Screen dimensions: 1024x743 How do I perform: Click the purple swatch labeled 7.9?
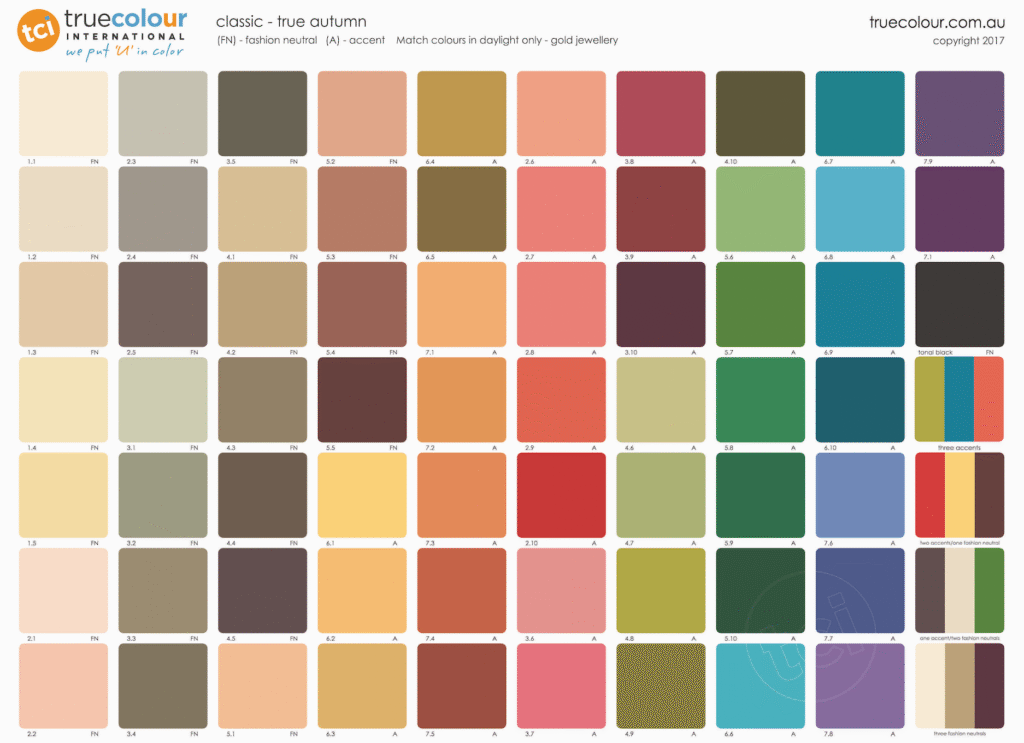pyautogui.click(x=960, y=113)
